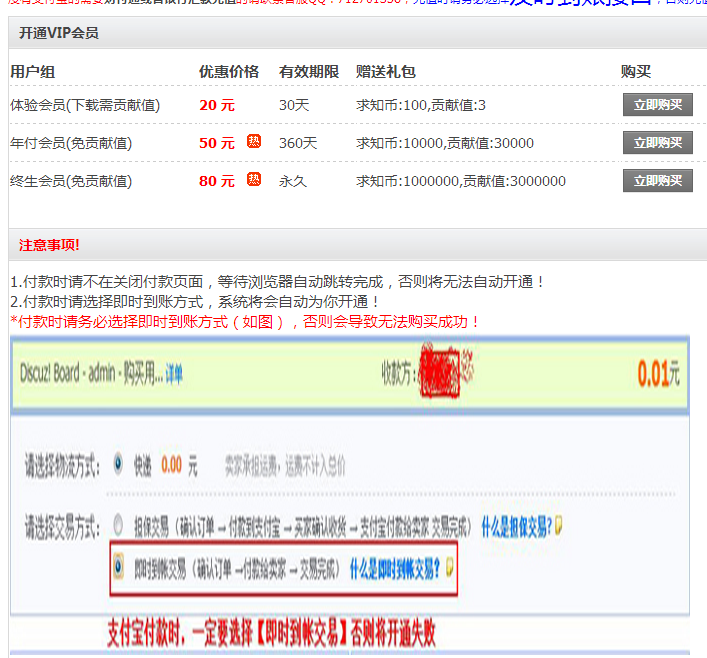Click the Discuz! Board - admin order title
The image size is (707, 658).
[92, 373]
